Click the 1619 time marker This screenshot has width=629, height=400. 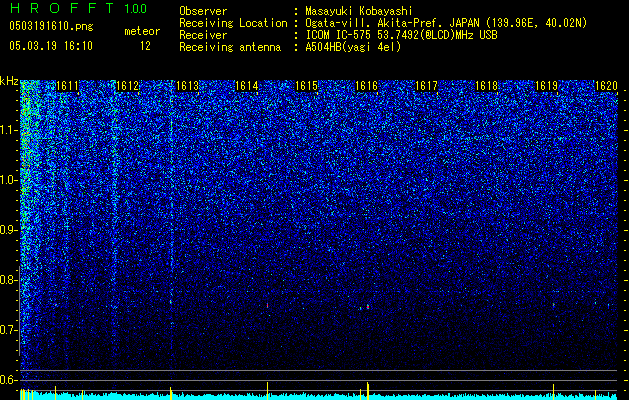point(546,86)
